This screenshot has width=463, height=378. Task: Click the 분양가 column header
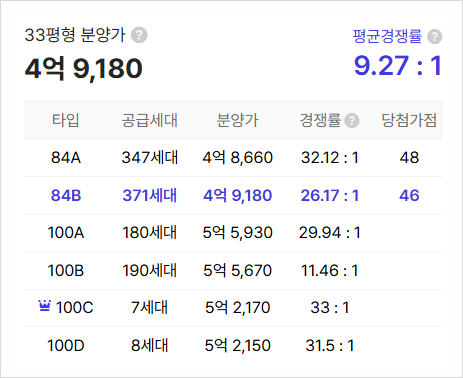tap(237, 120)
